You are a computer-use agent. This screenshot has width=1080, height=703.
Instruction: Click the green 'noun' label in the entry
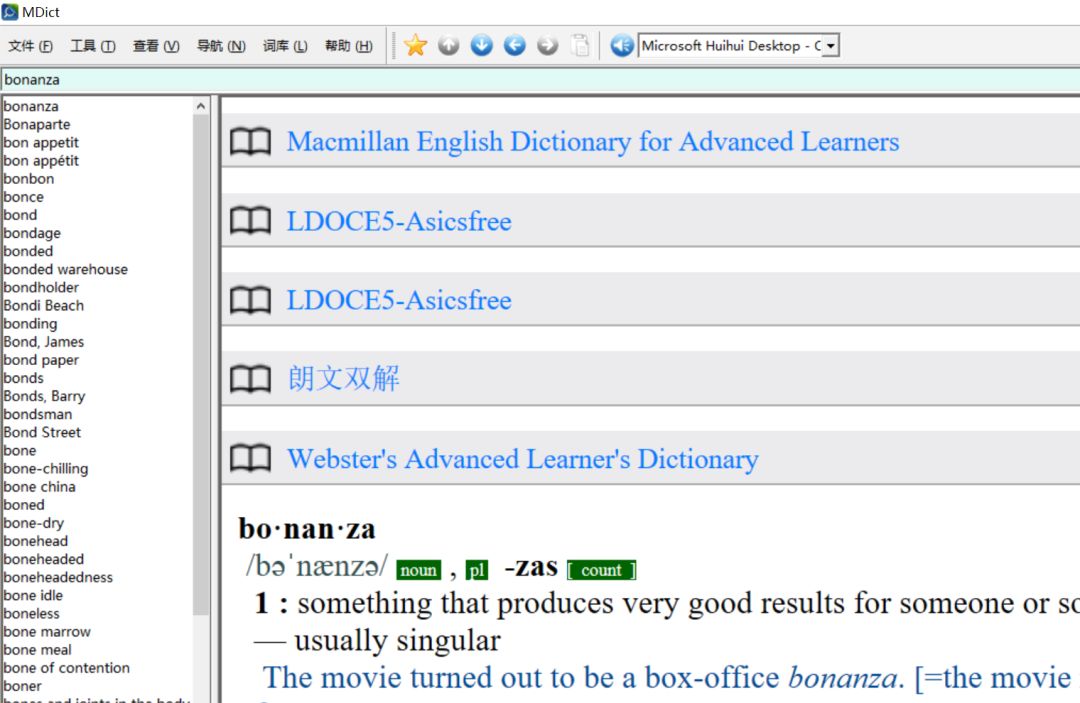pos(419,570)
